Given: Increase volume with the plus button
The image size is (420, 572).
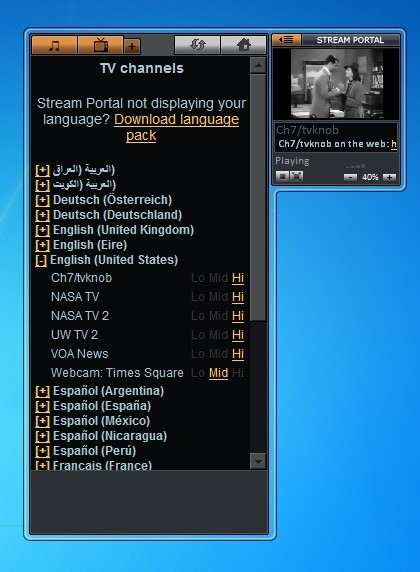Looking at the screenshot, I should [389, 177].
